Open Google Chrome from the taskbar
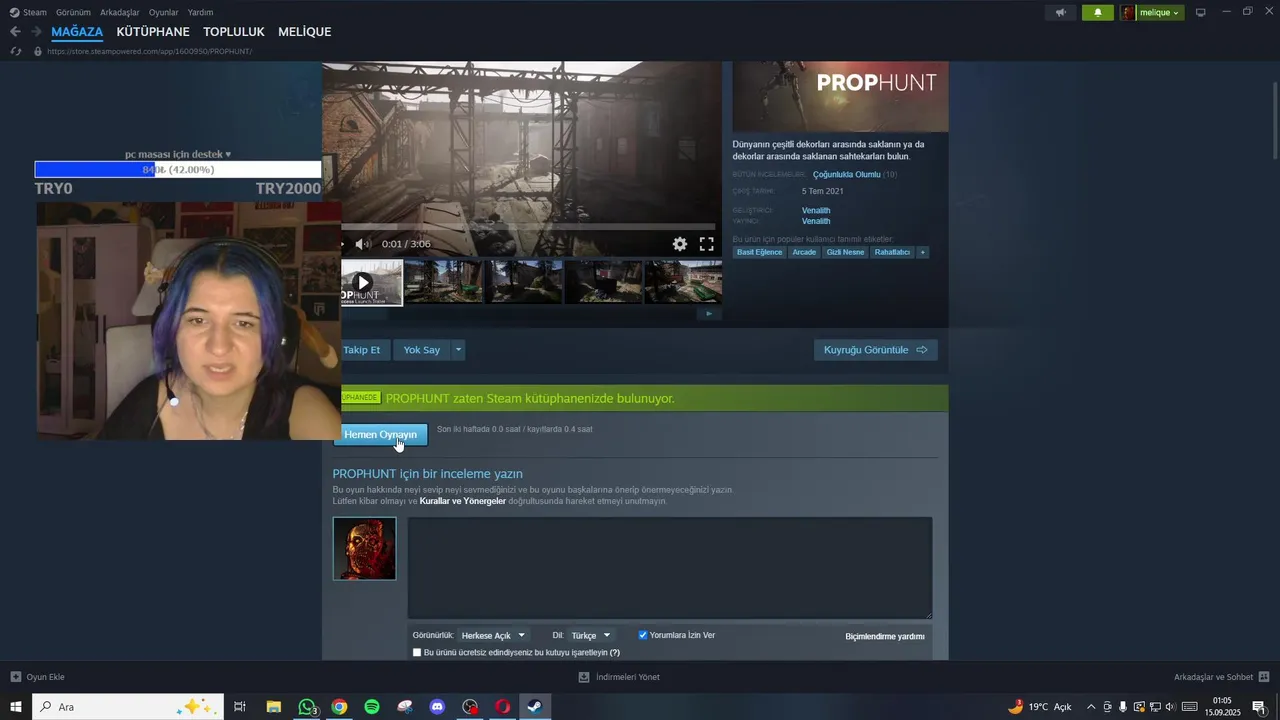 click(x=339, y=707)
